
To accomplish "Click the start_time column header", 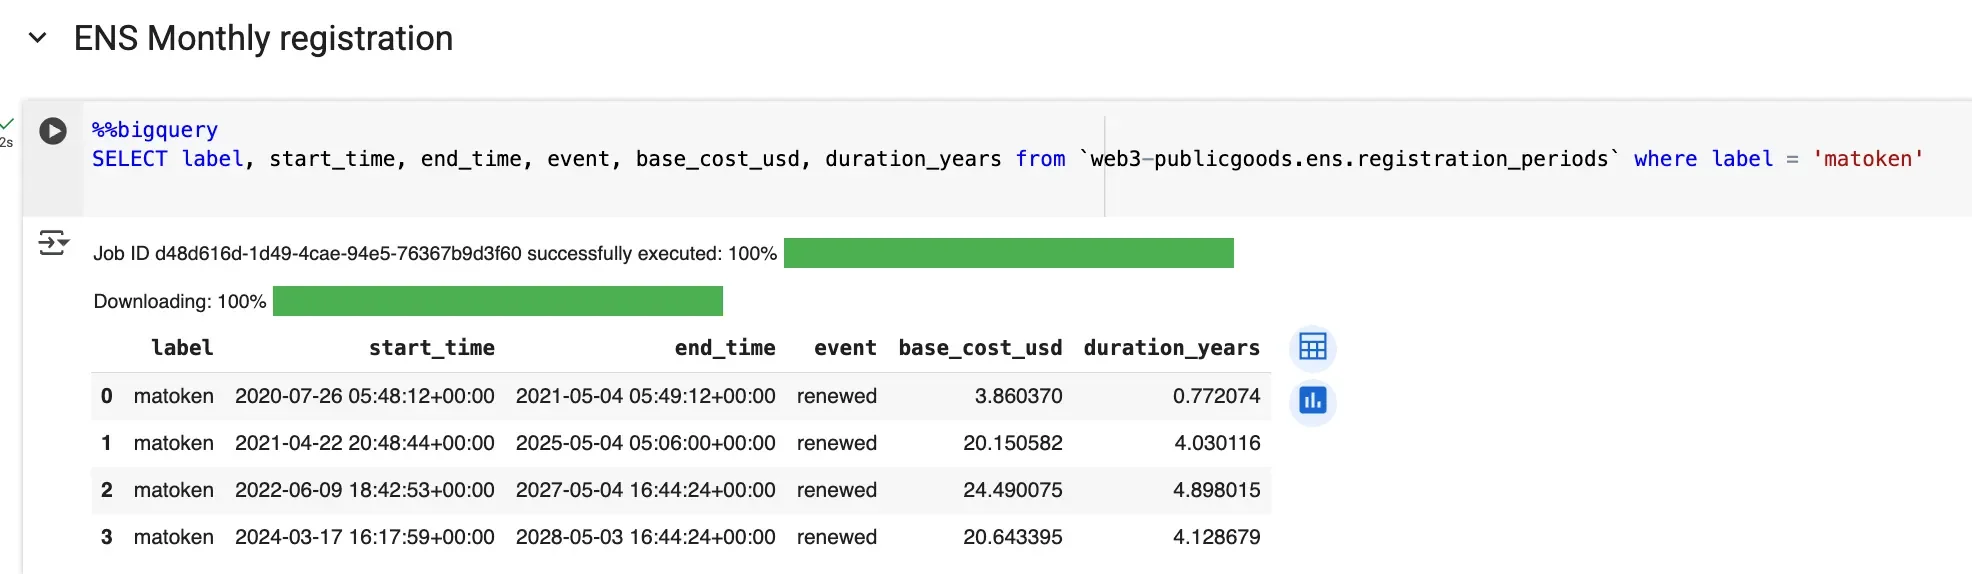I will click(x=431, y=348).
